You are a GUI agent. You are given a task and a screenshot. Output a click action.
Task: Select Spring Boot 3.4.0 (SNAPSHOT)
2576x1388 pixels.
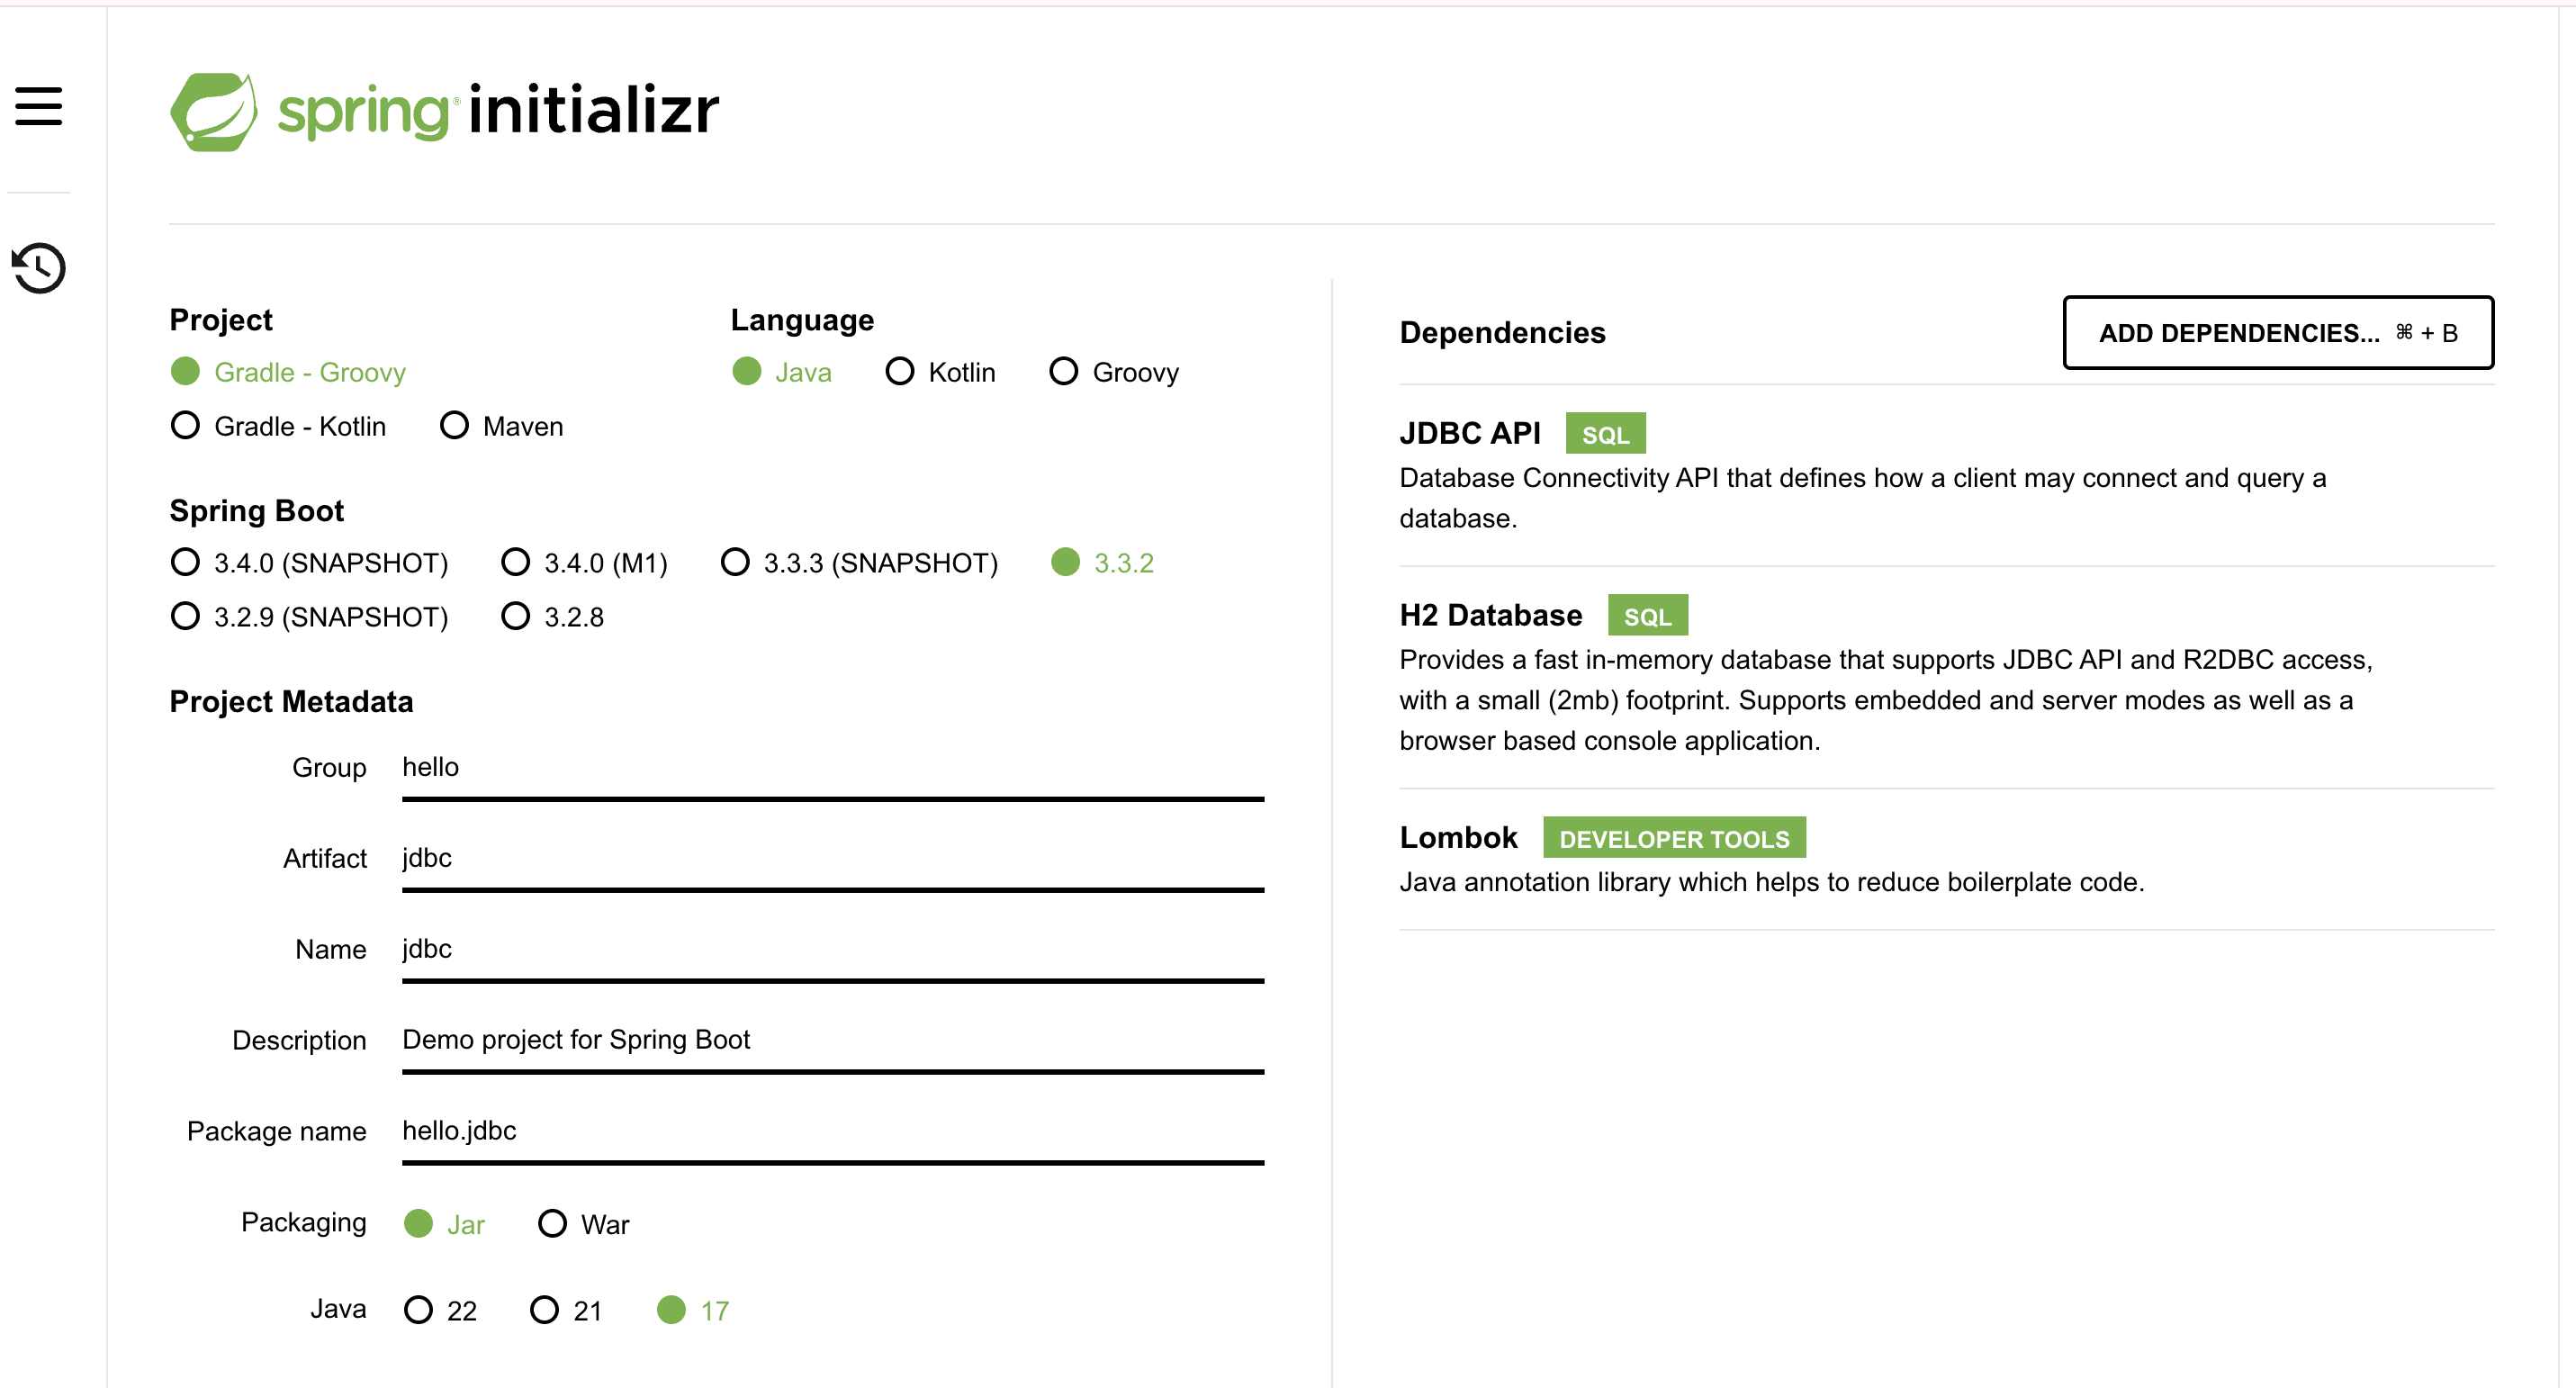click(x=186, y=563)
